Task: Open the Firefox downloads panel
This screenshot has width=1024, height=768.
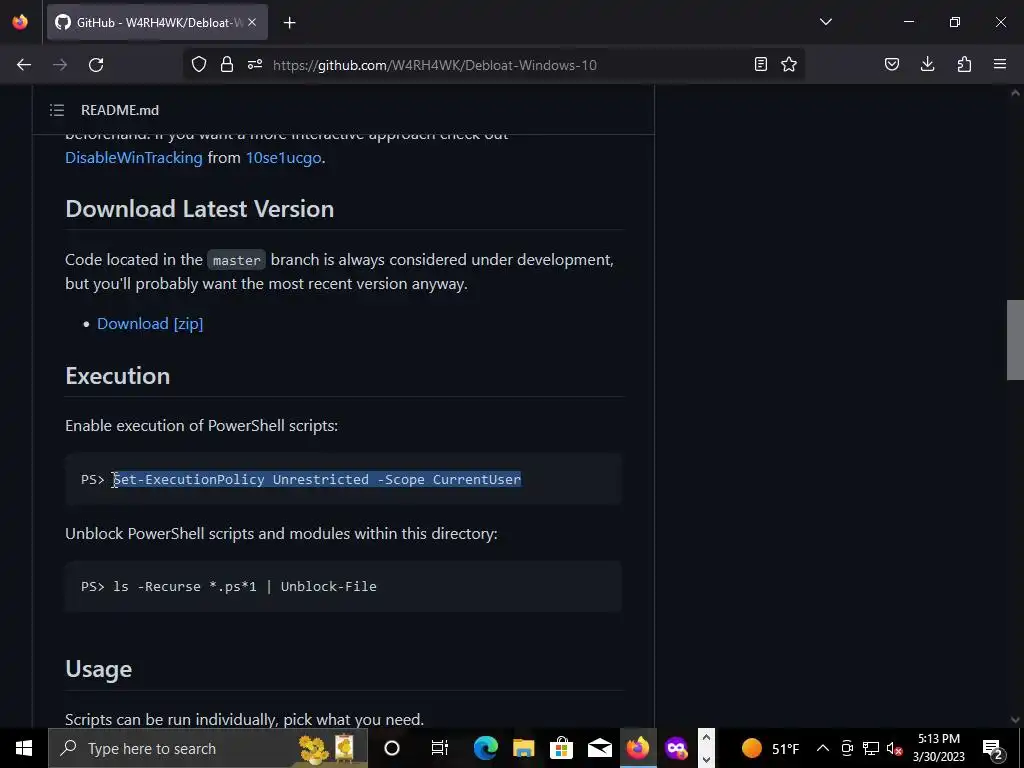Action: 927,64
